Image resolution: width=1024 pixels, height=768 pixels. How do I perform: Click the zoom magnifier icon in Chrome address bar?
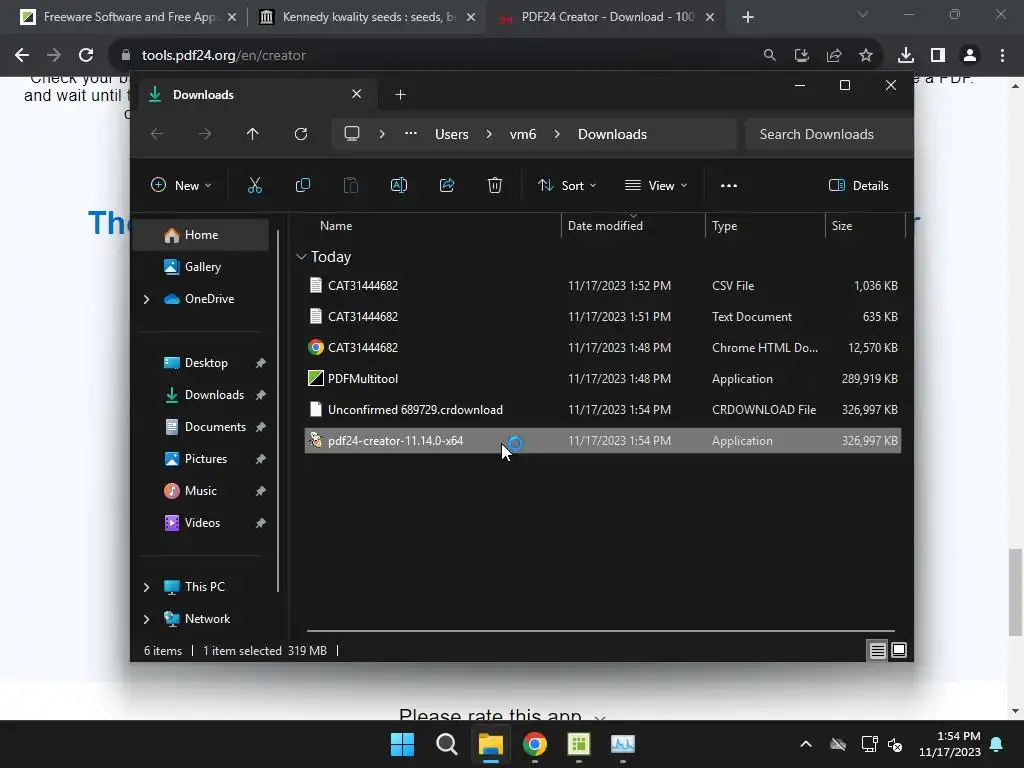pos(770,56)
